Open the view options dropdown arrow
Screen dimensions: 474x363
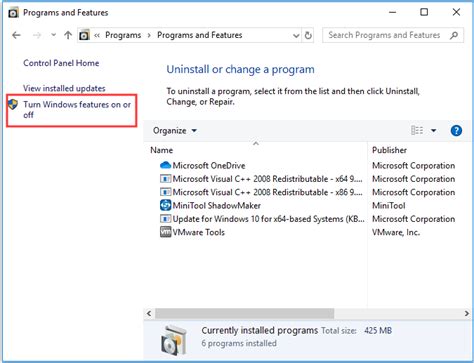point(434,130)
